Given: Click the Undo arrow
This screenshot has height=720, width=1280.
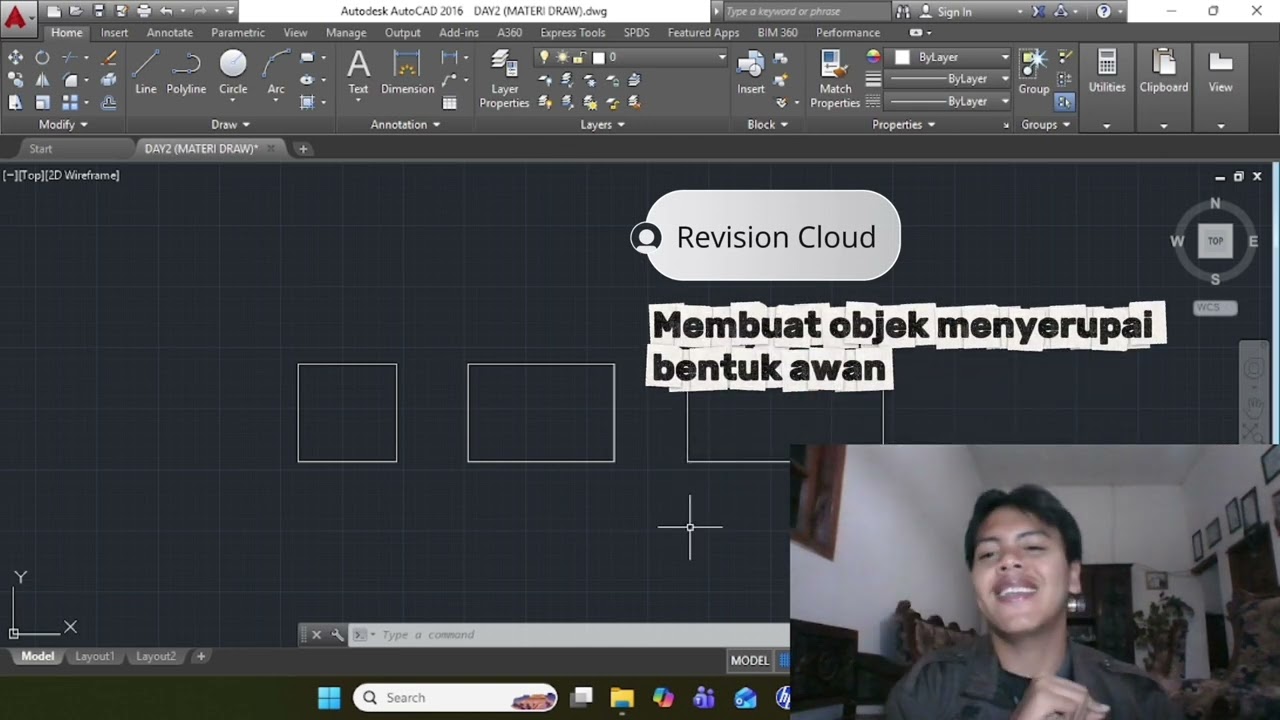Looking at the screenshot, I should point(166,11).
